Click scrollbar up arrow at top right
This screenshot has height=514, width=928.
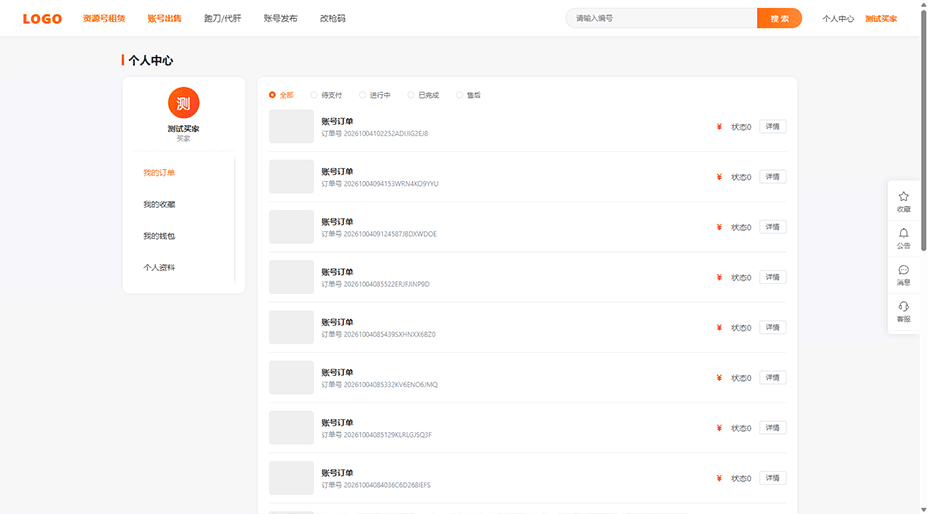923,4
